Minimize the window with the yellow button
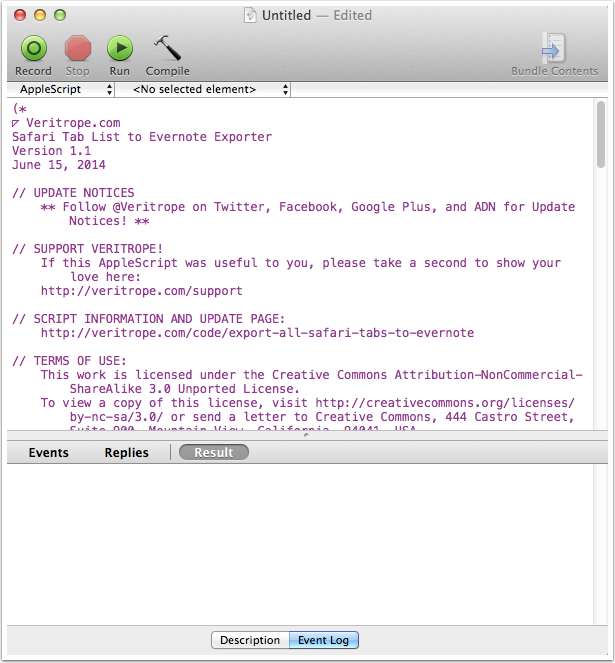615x663 pixels. pyautogui.click(x=40, y=15)
